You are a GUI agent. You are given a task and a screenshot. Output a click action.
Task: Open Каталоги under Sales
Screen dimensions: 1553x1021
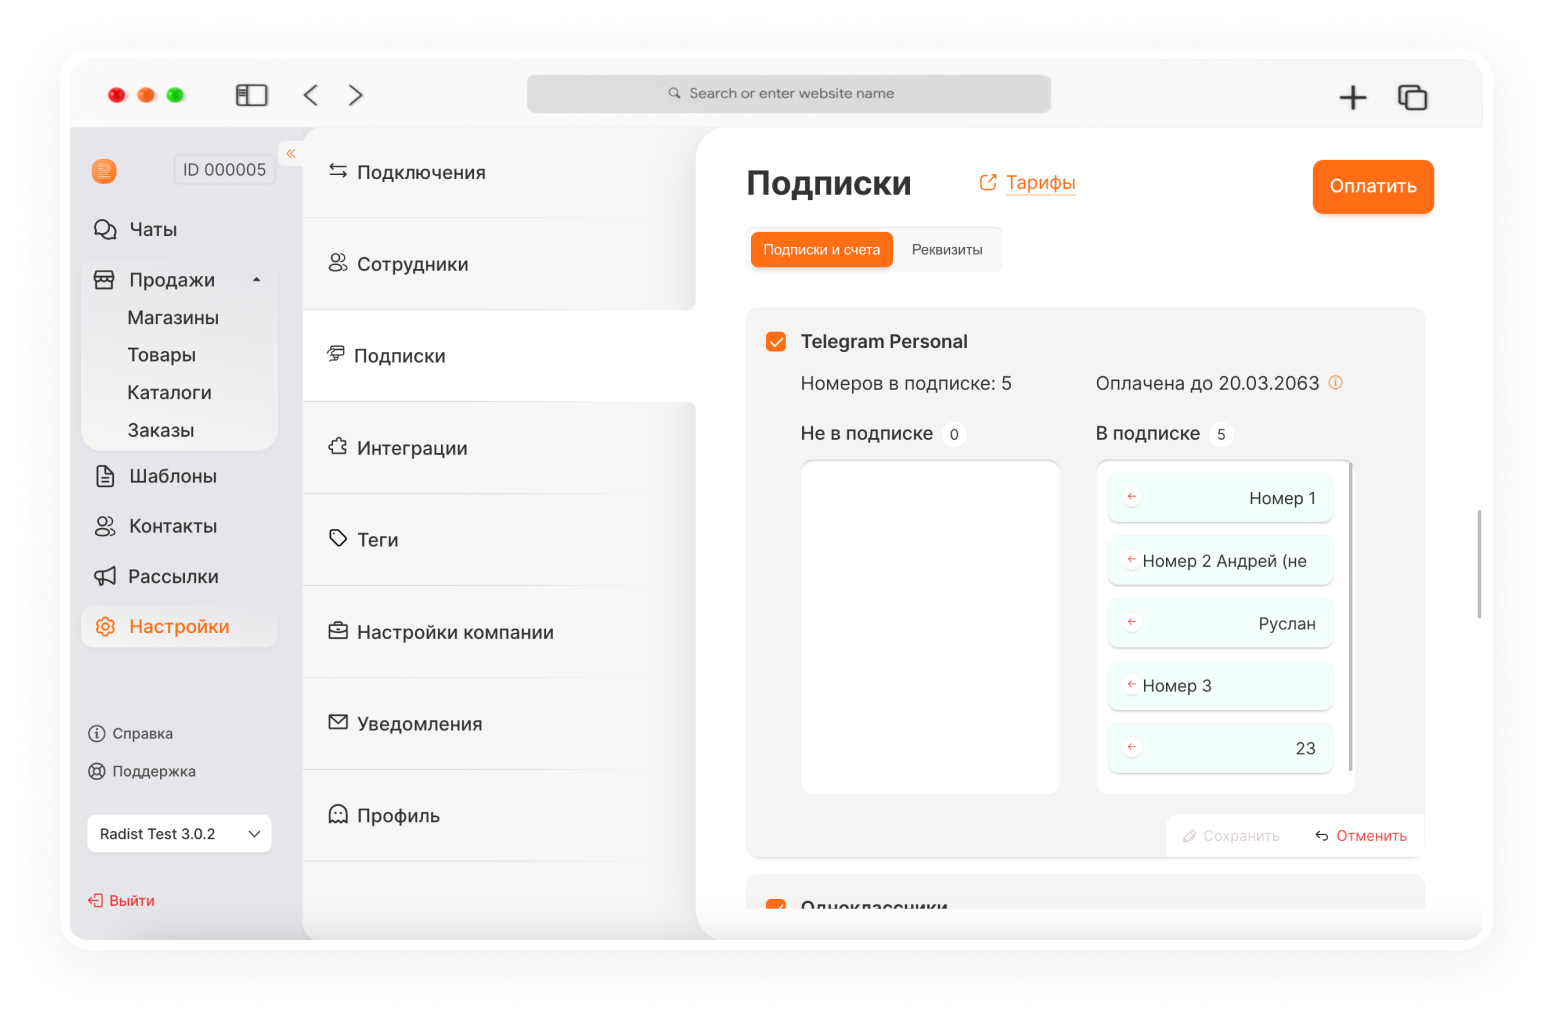[170, 393]
